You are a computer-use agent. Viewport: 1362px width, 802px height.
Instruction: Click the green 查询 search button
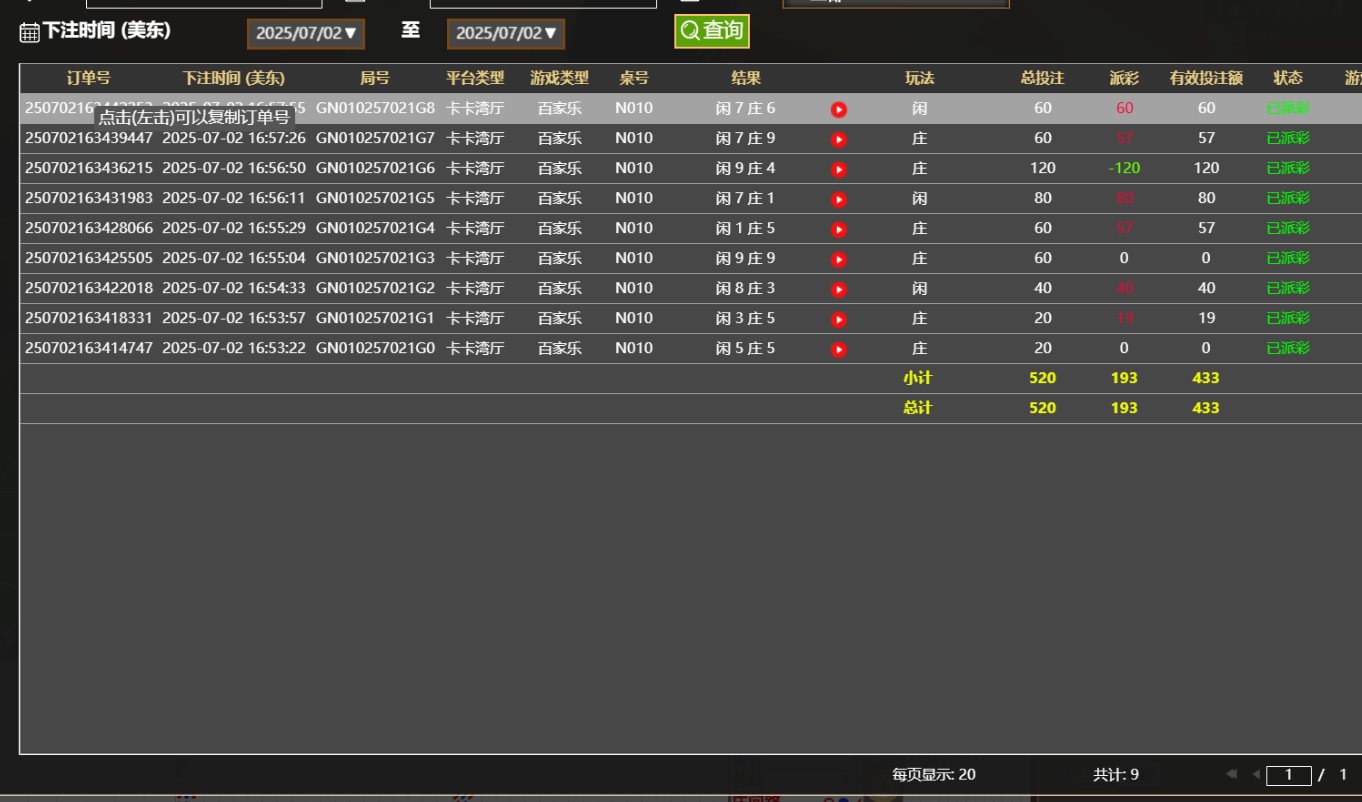pos(711,31)
